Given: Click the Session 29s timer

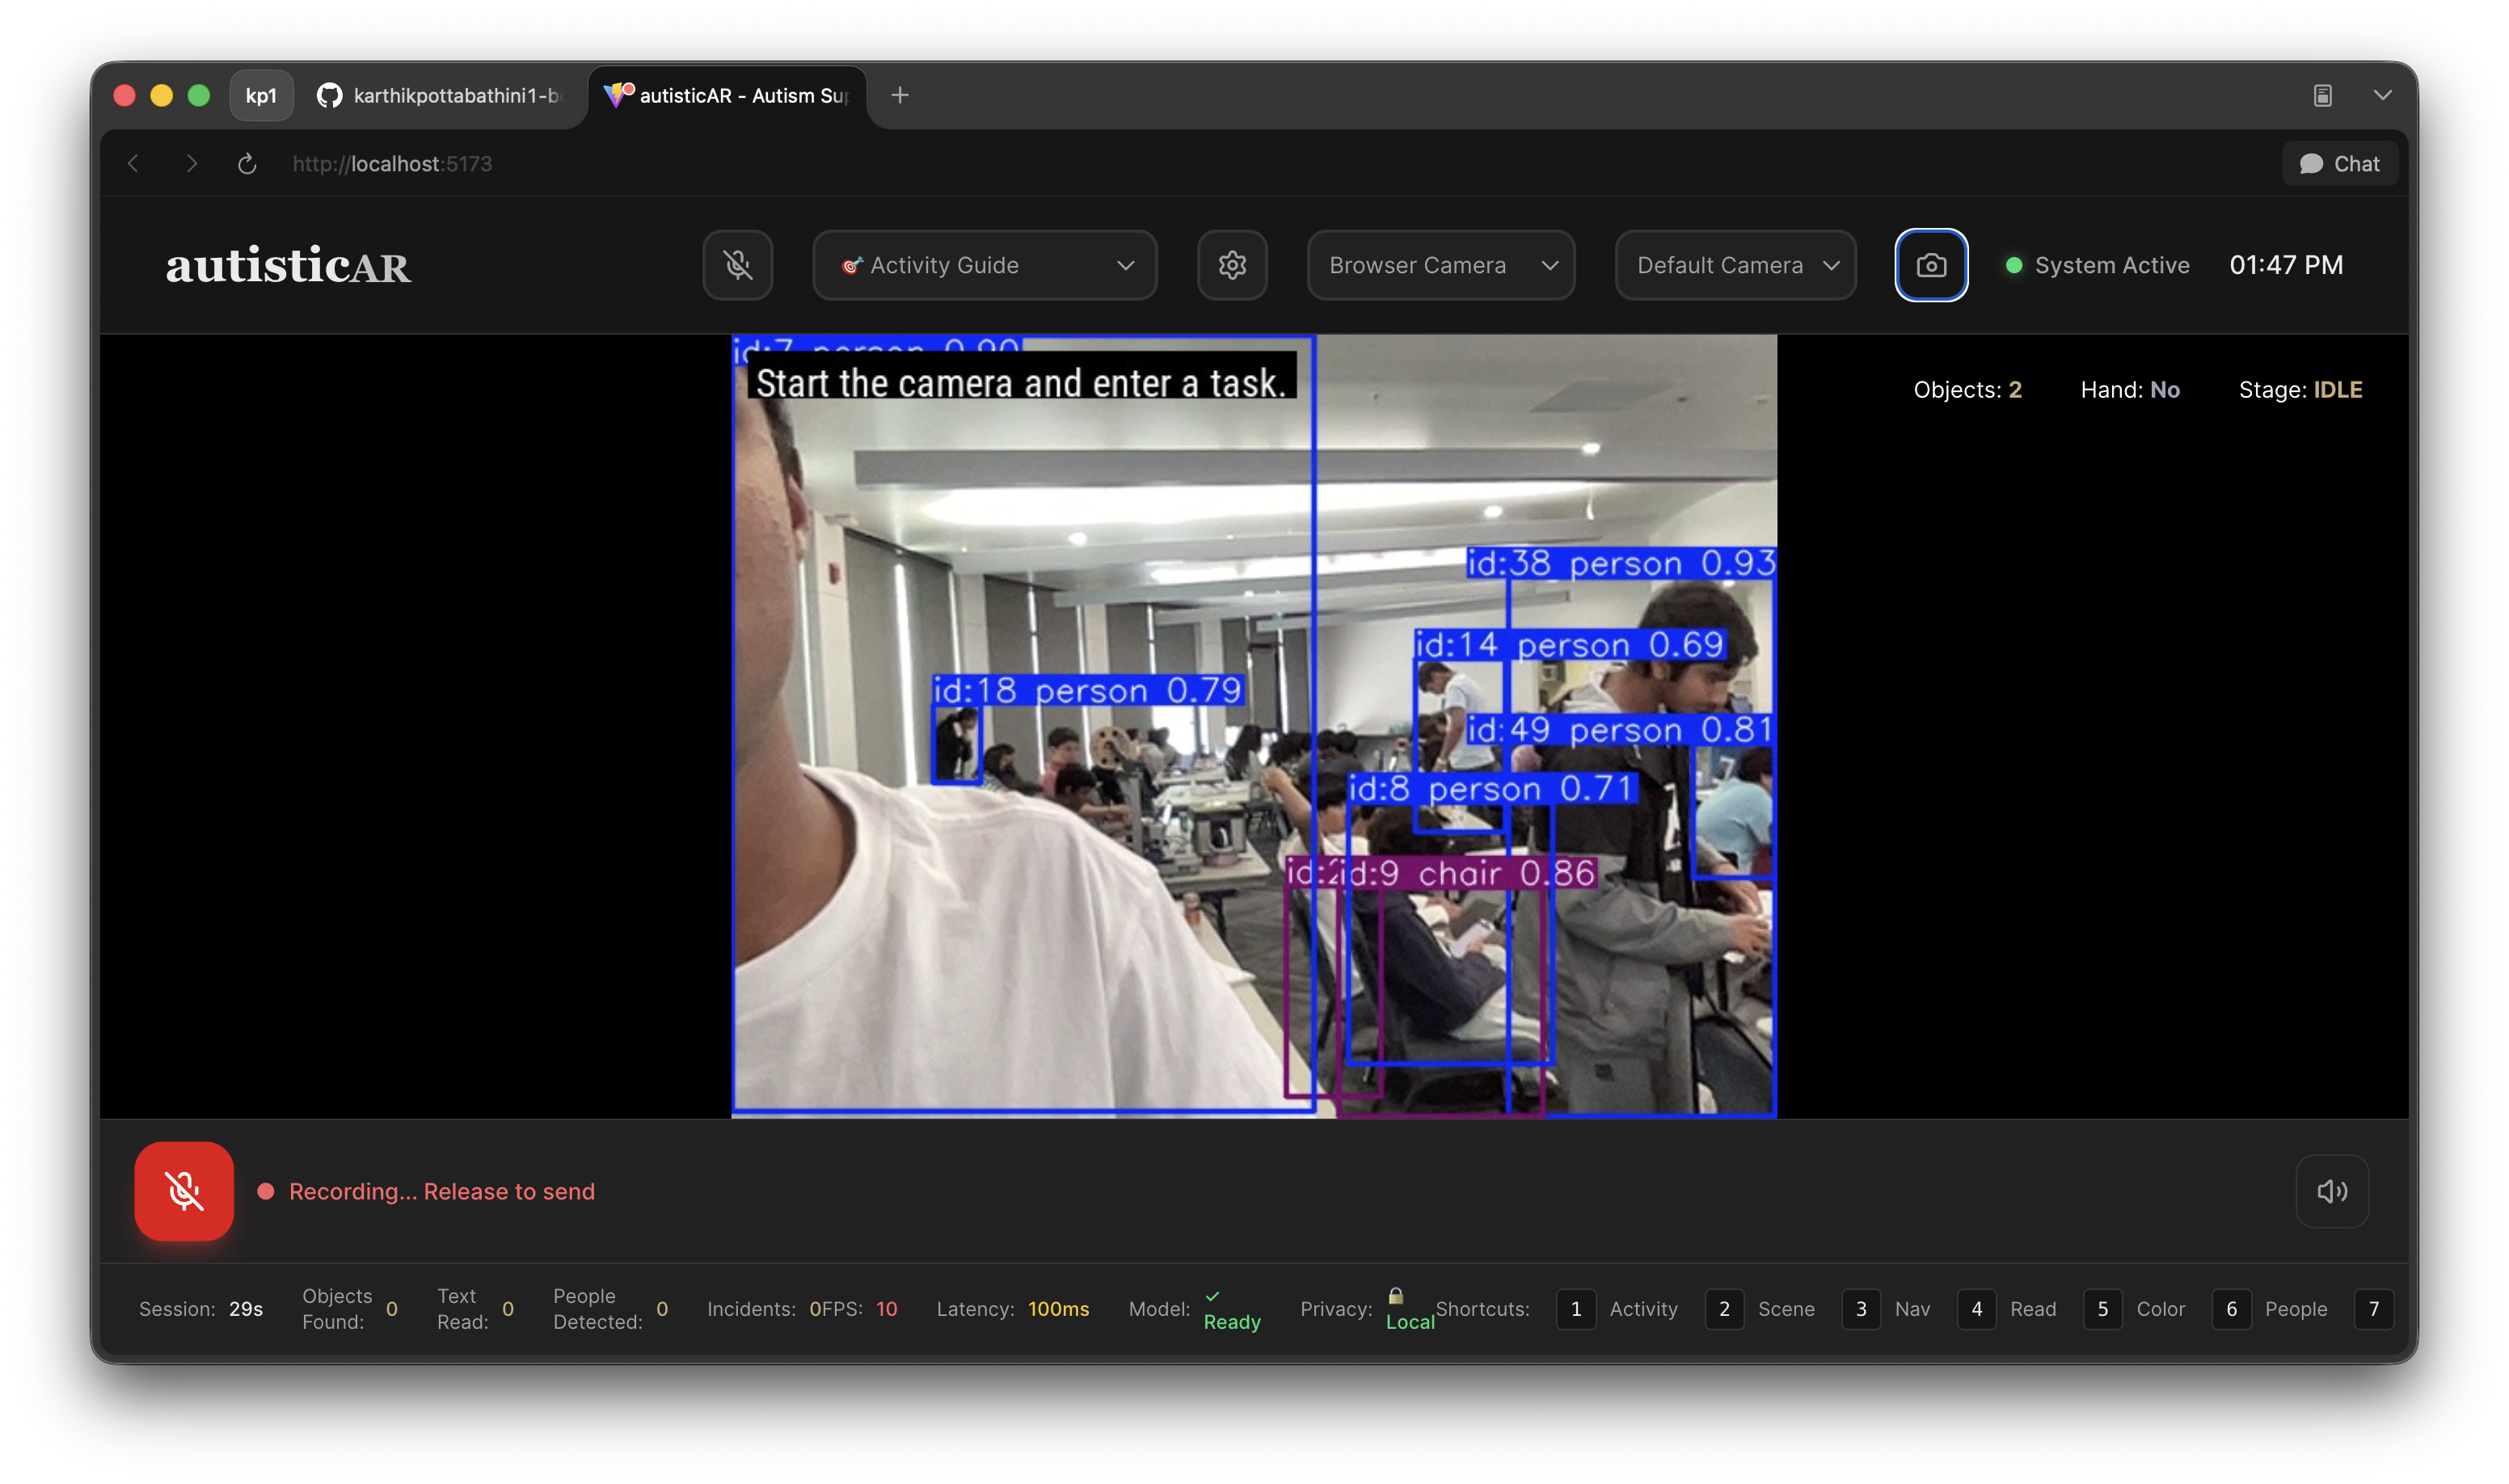Looking at the screenshot, I should point(200,1309).
